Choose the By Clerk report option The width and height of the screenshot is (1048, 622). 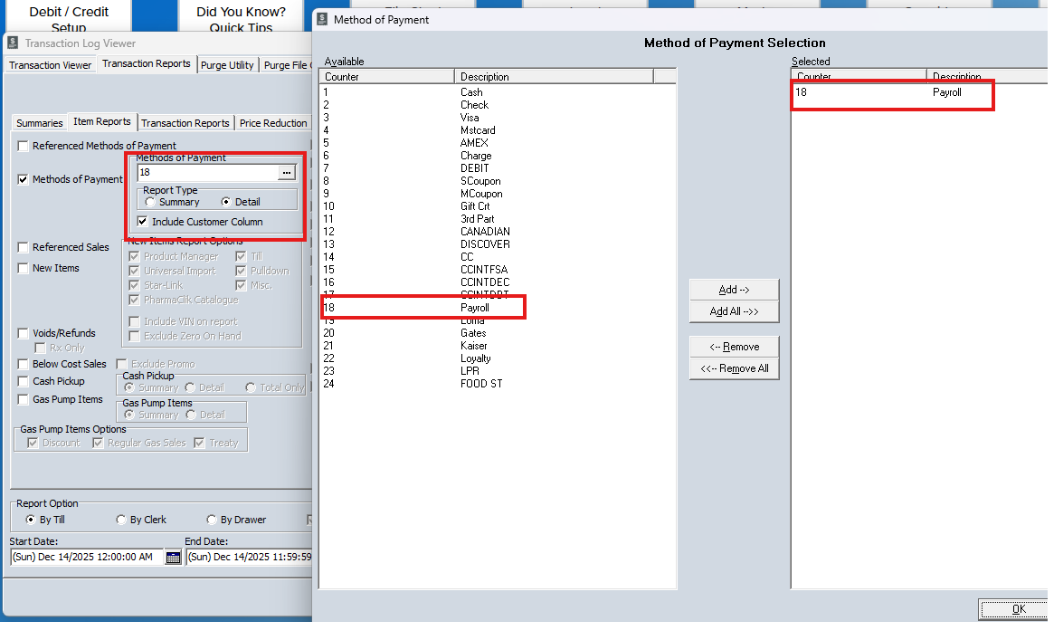121,520
